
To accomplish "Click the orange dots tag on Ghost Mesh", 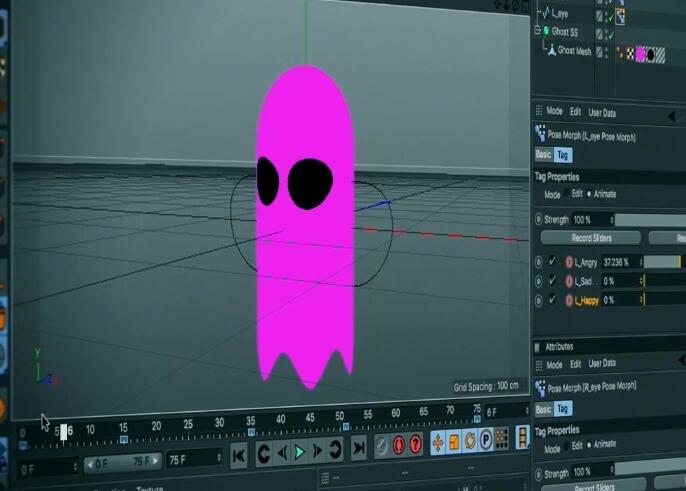I will coord(620,53).
